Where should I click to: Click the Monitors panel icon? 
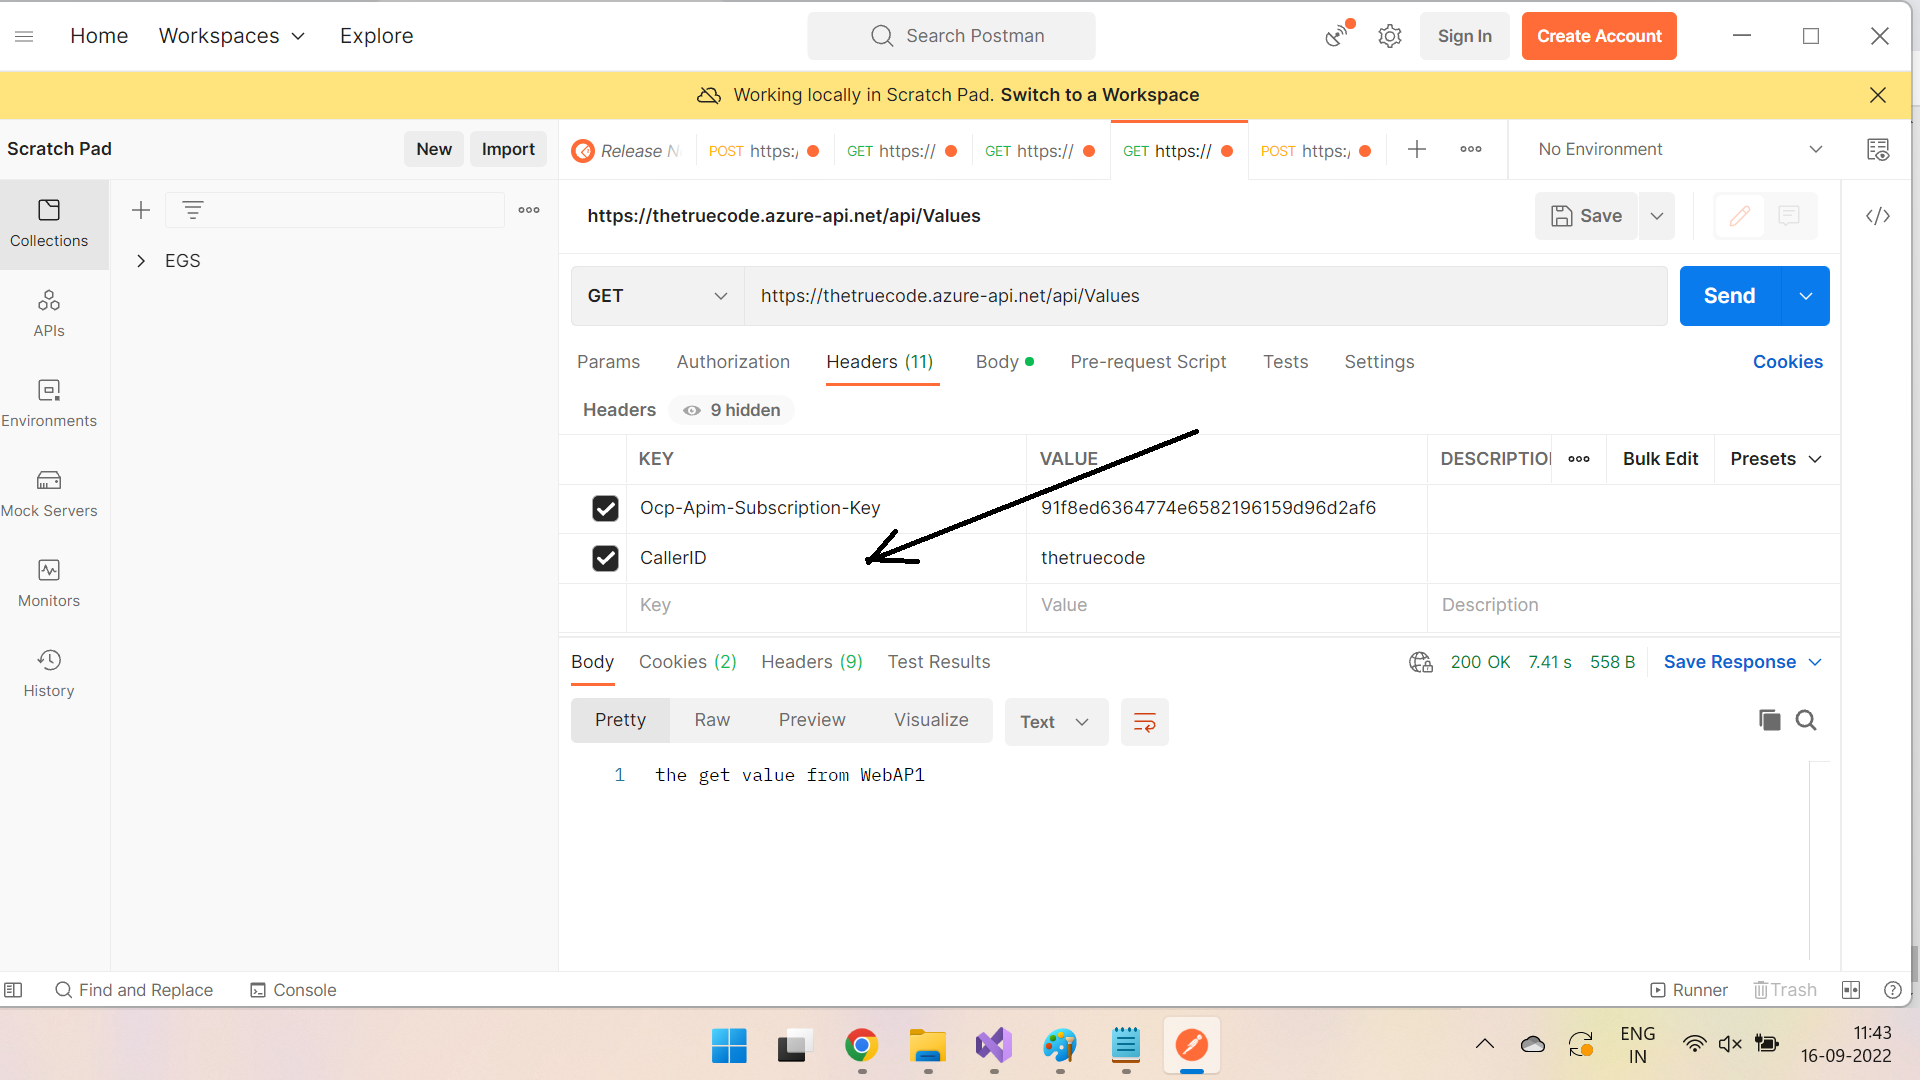49,570
